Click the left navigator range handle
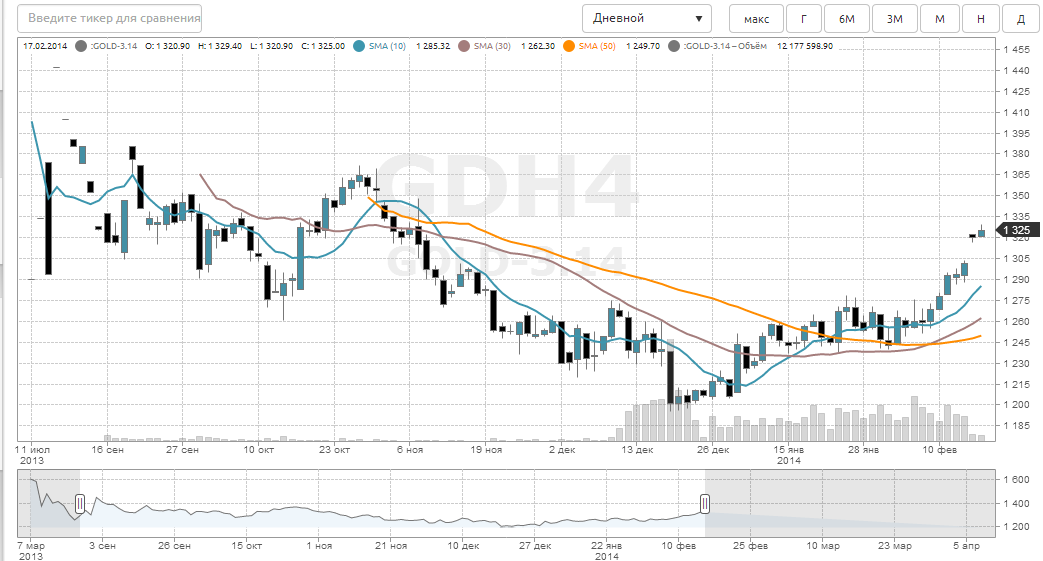1043x561 pixels. 80,504
